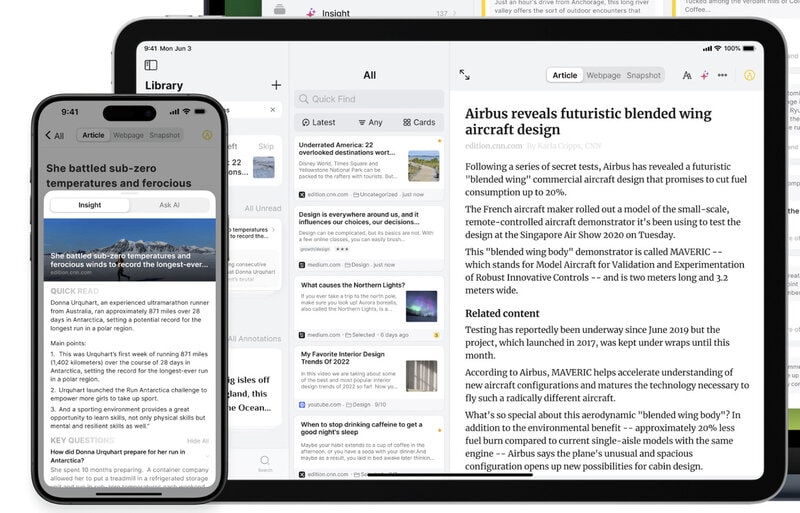800x513 pixels.
Task: Open text appearance (AA) settings on iPad
Action: tap(687, 75)
